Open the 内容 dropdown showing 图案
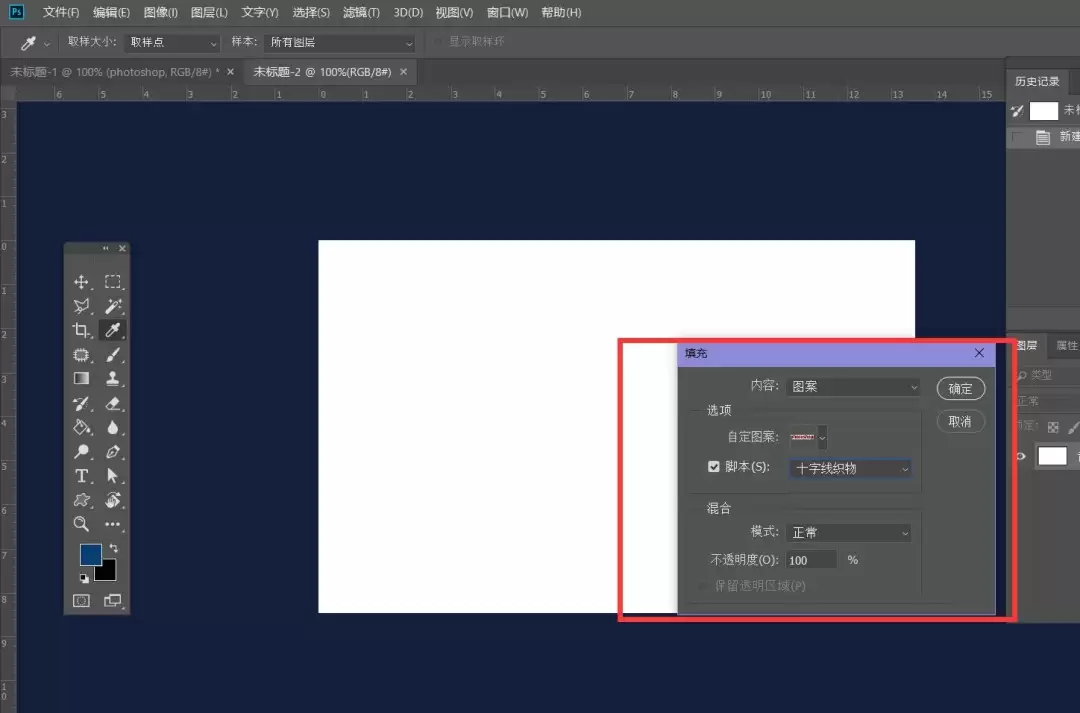Viewport: 1080px width, 713px height. click(x=853, y=386)
